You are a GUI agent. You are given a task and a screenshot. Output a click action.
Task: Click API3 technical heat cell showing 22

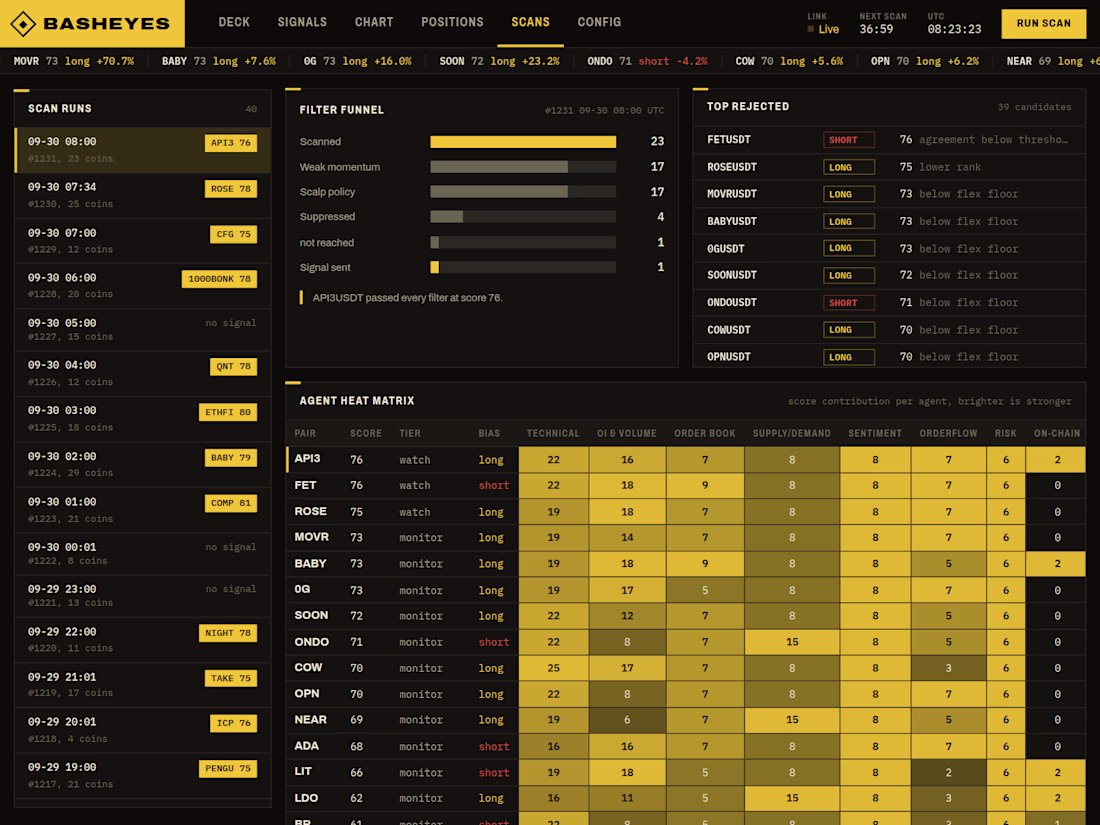click(554, 460)
